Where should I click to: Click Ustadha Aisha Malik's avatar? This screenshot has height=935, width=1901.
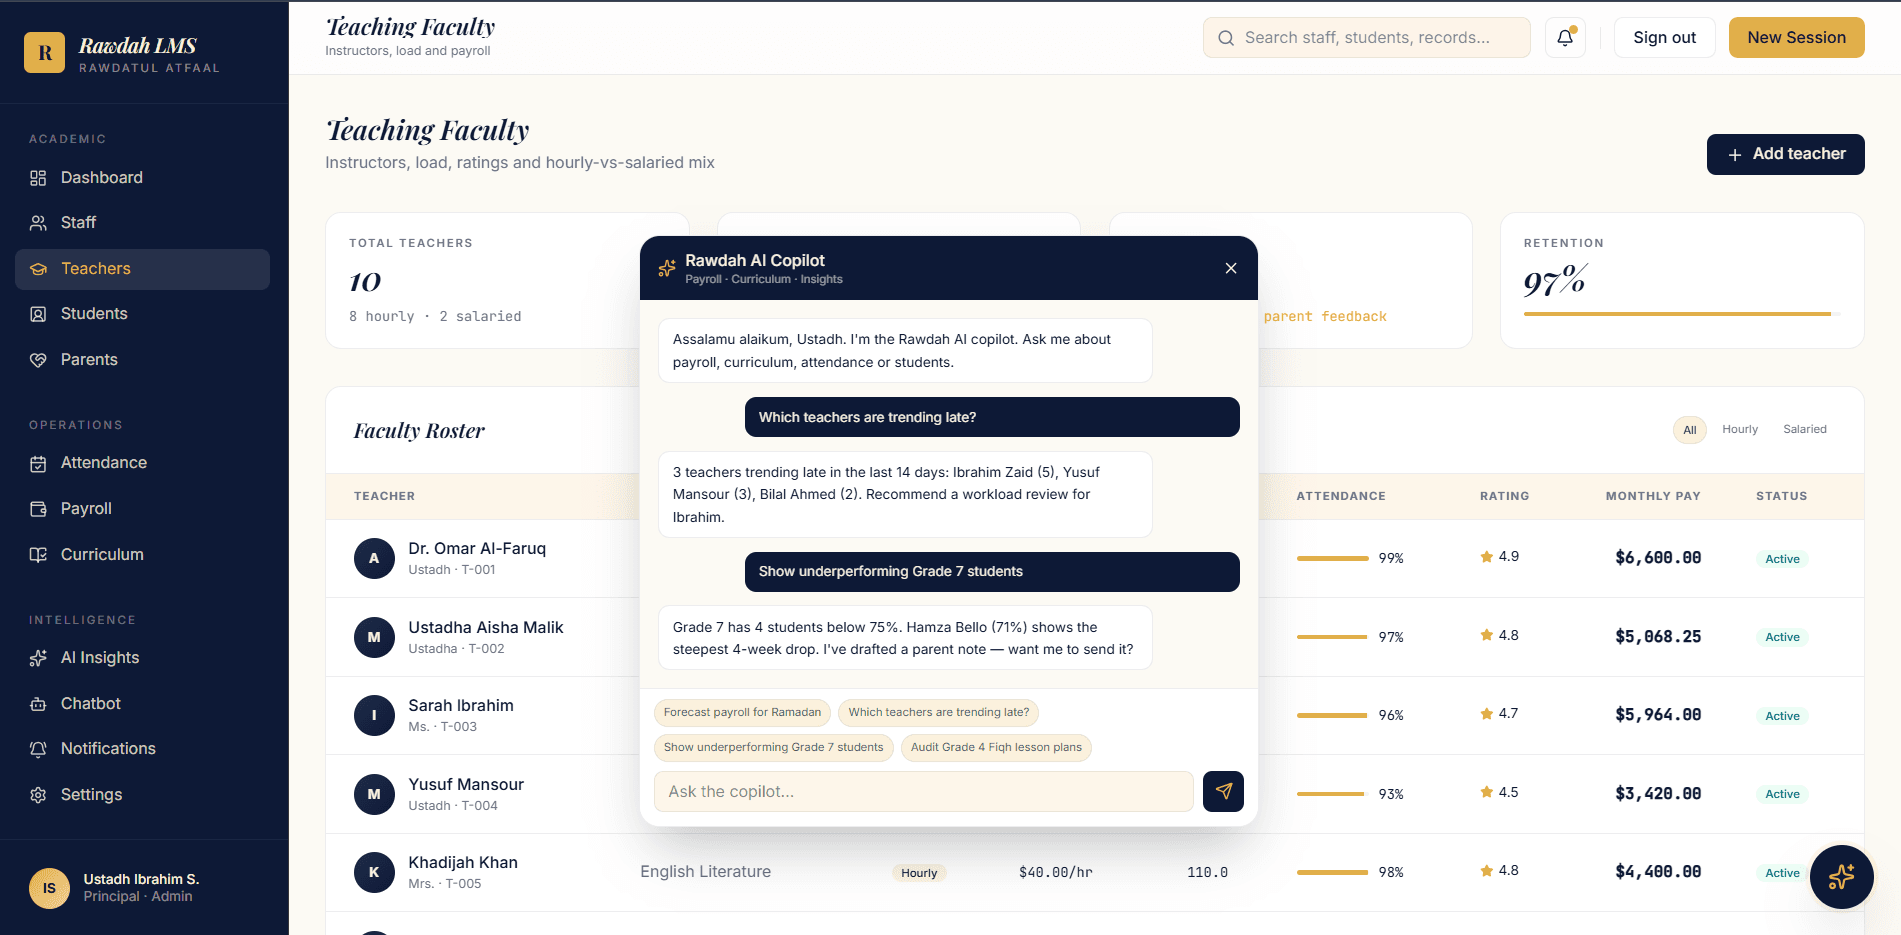374,637
